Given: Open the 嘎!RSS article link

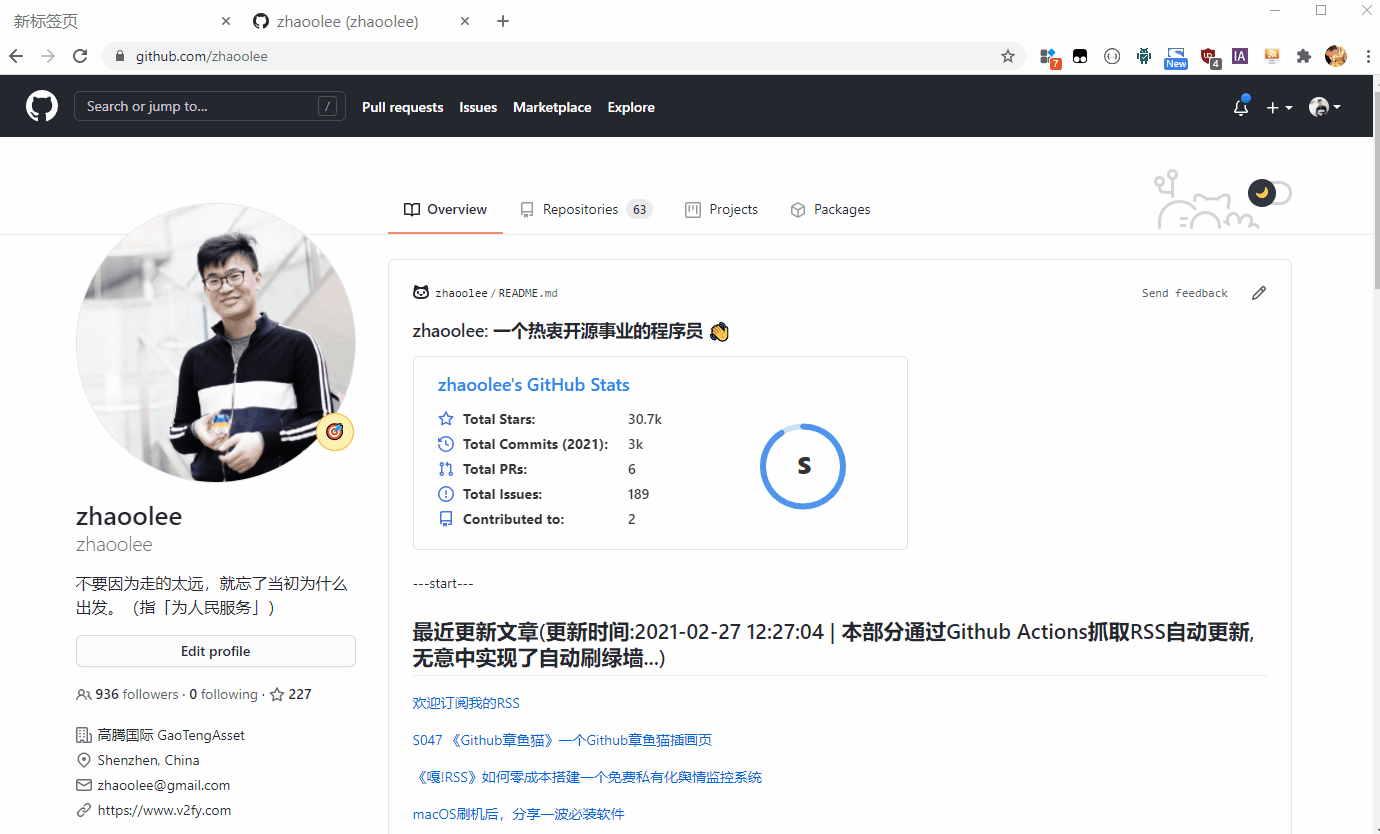Looking at the screenshot, I should (x=587, y=777).
